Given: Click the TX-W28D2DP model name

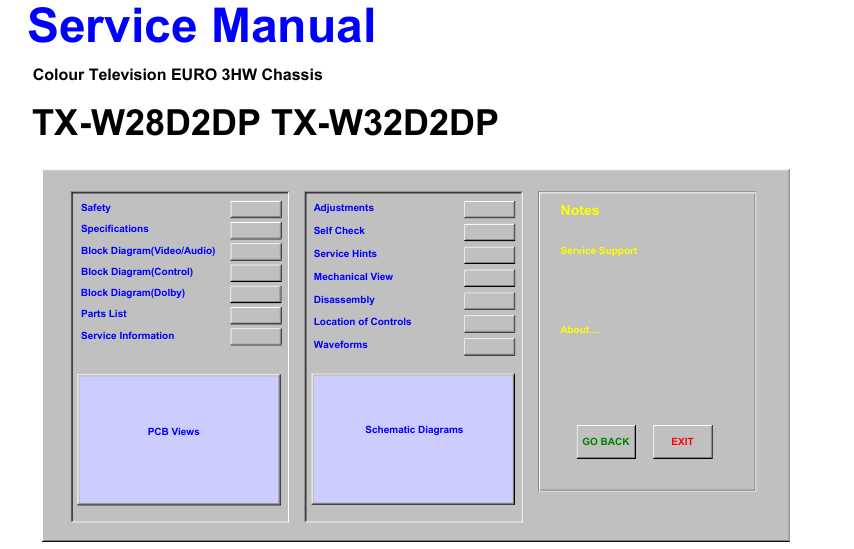Looking at the screenshot, I should pos(146,122).
